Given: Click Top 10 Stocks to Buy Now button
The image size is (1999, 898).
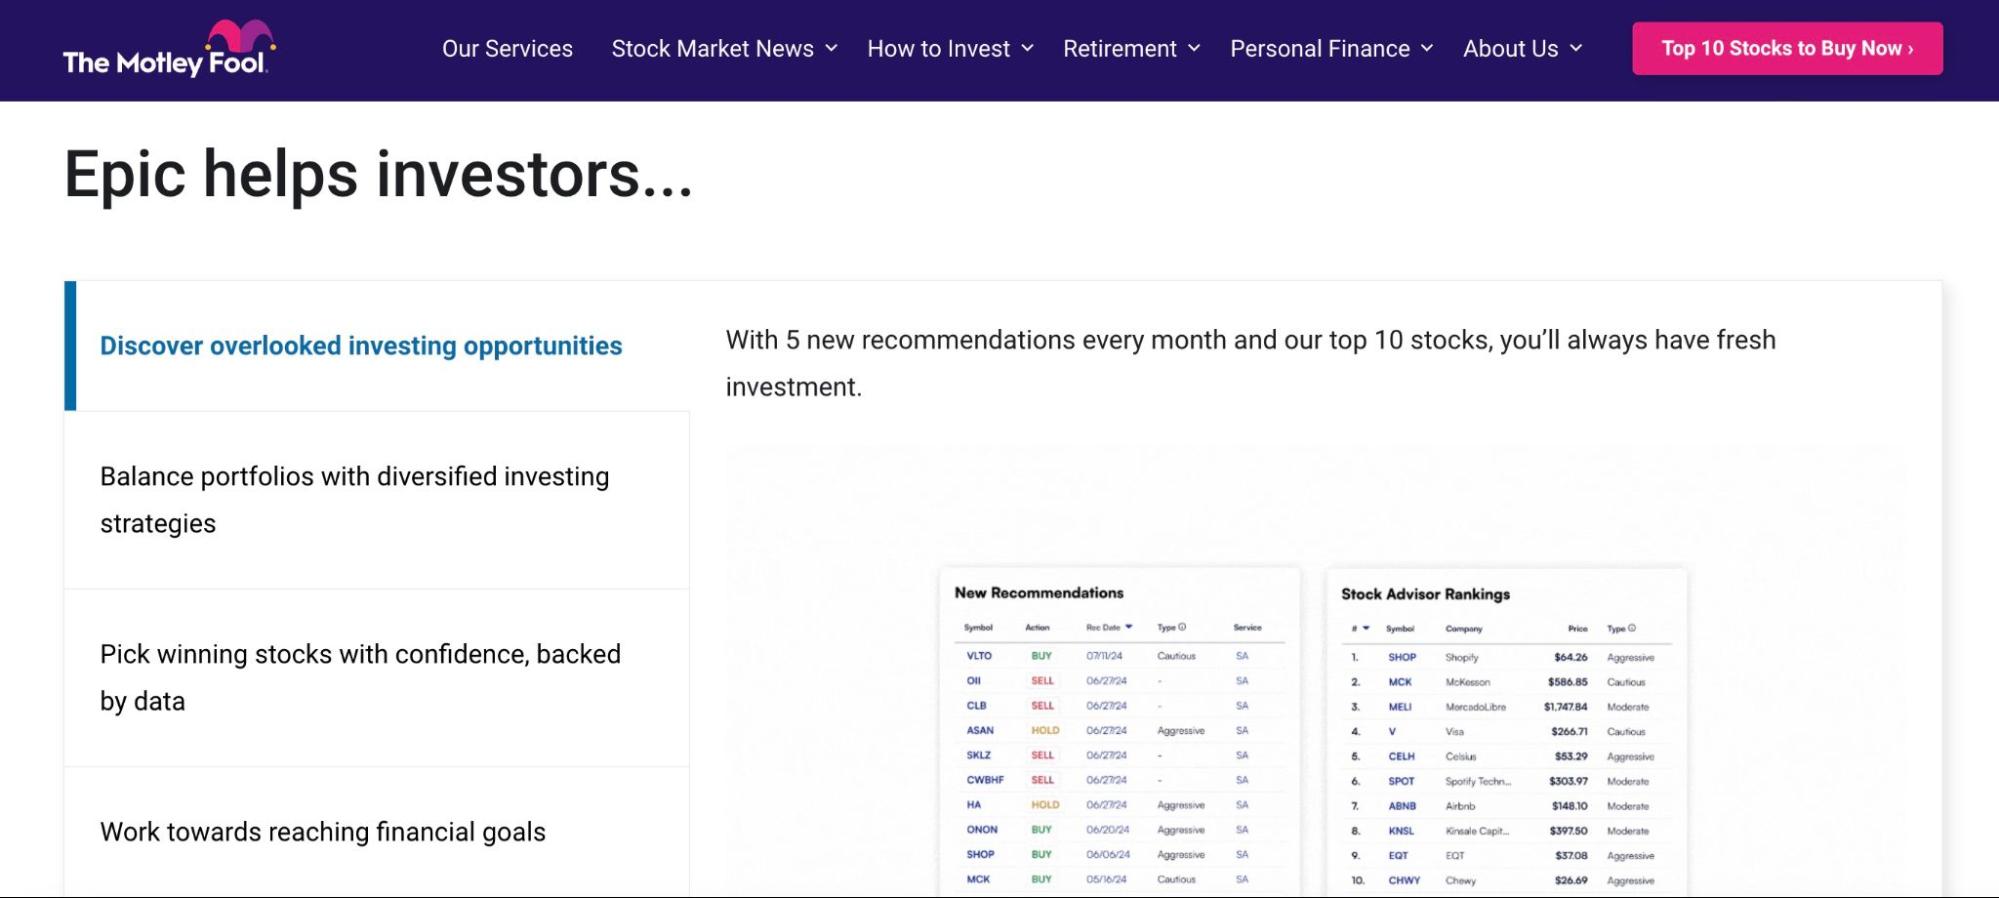Looking at the screenshot, I should click(x=1787, y=48).
